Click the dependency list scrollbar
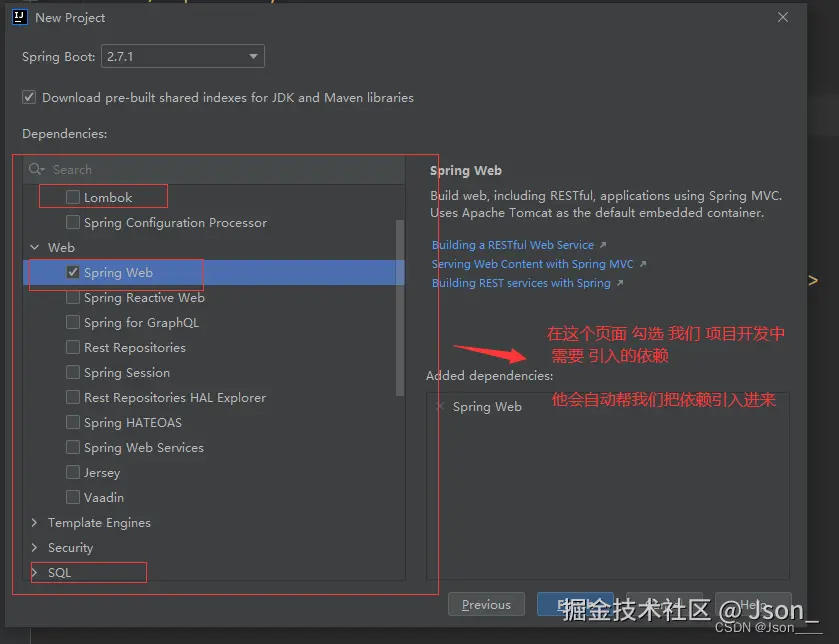The width and height of the screenshot is (839, 644). click(400, 308)
